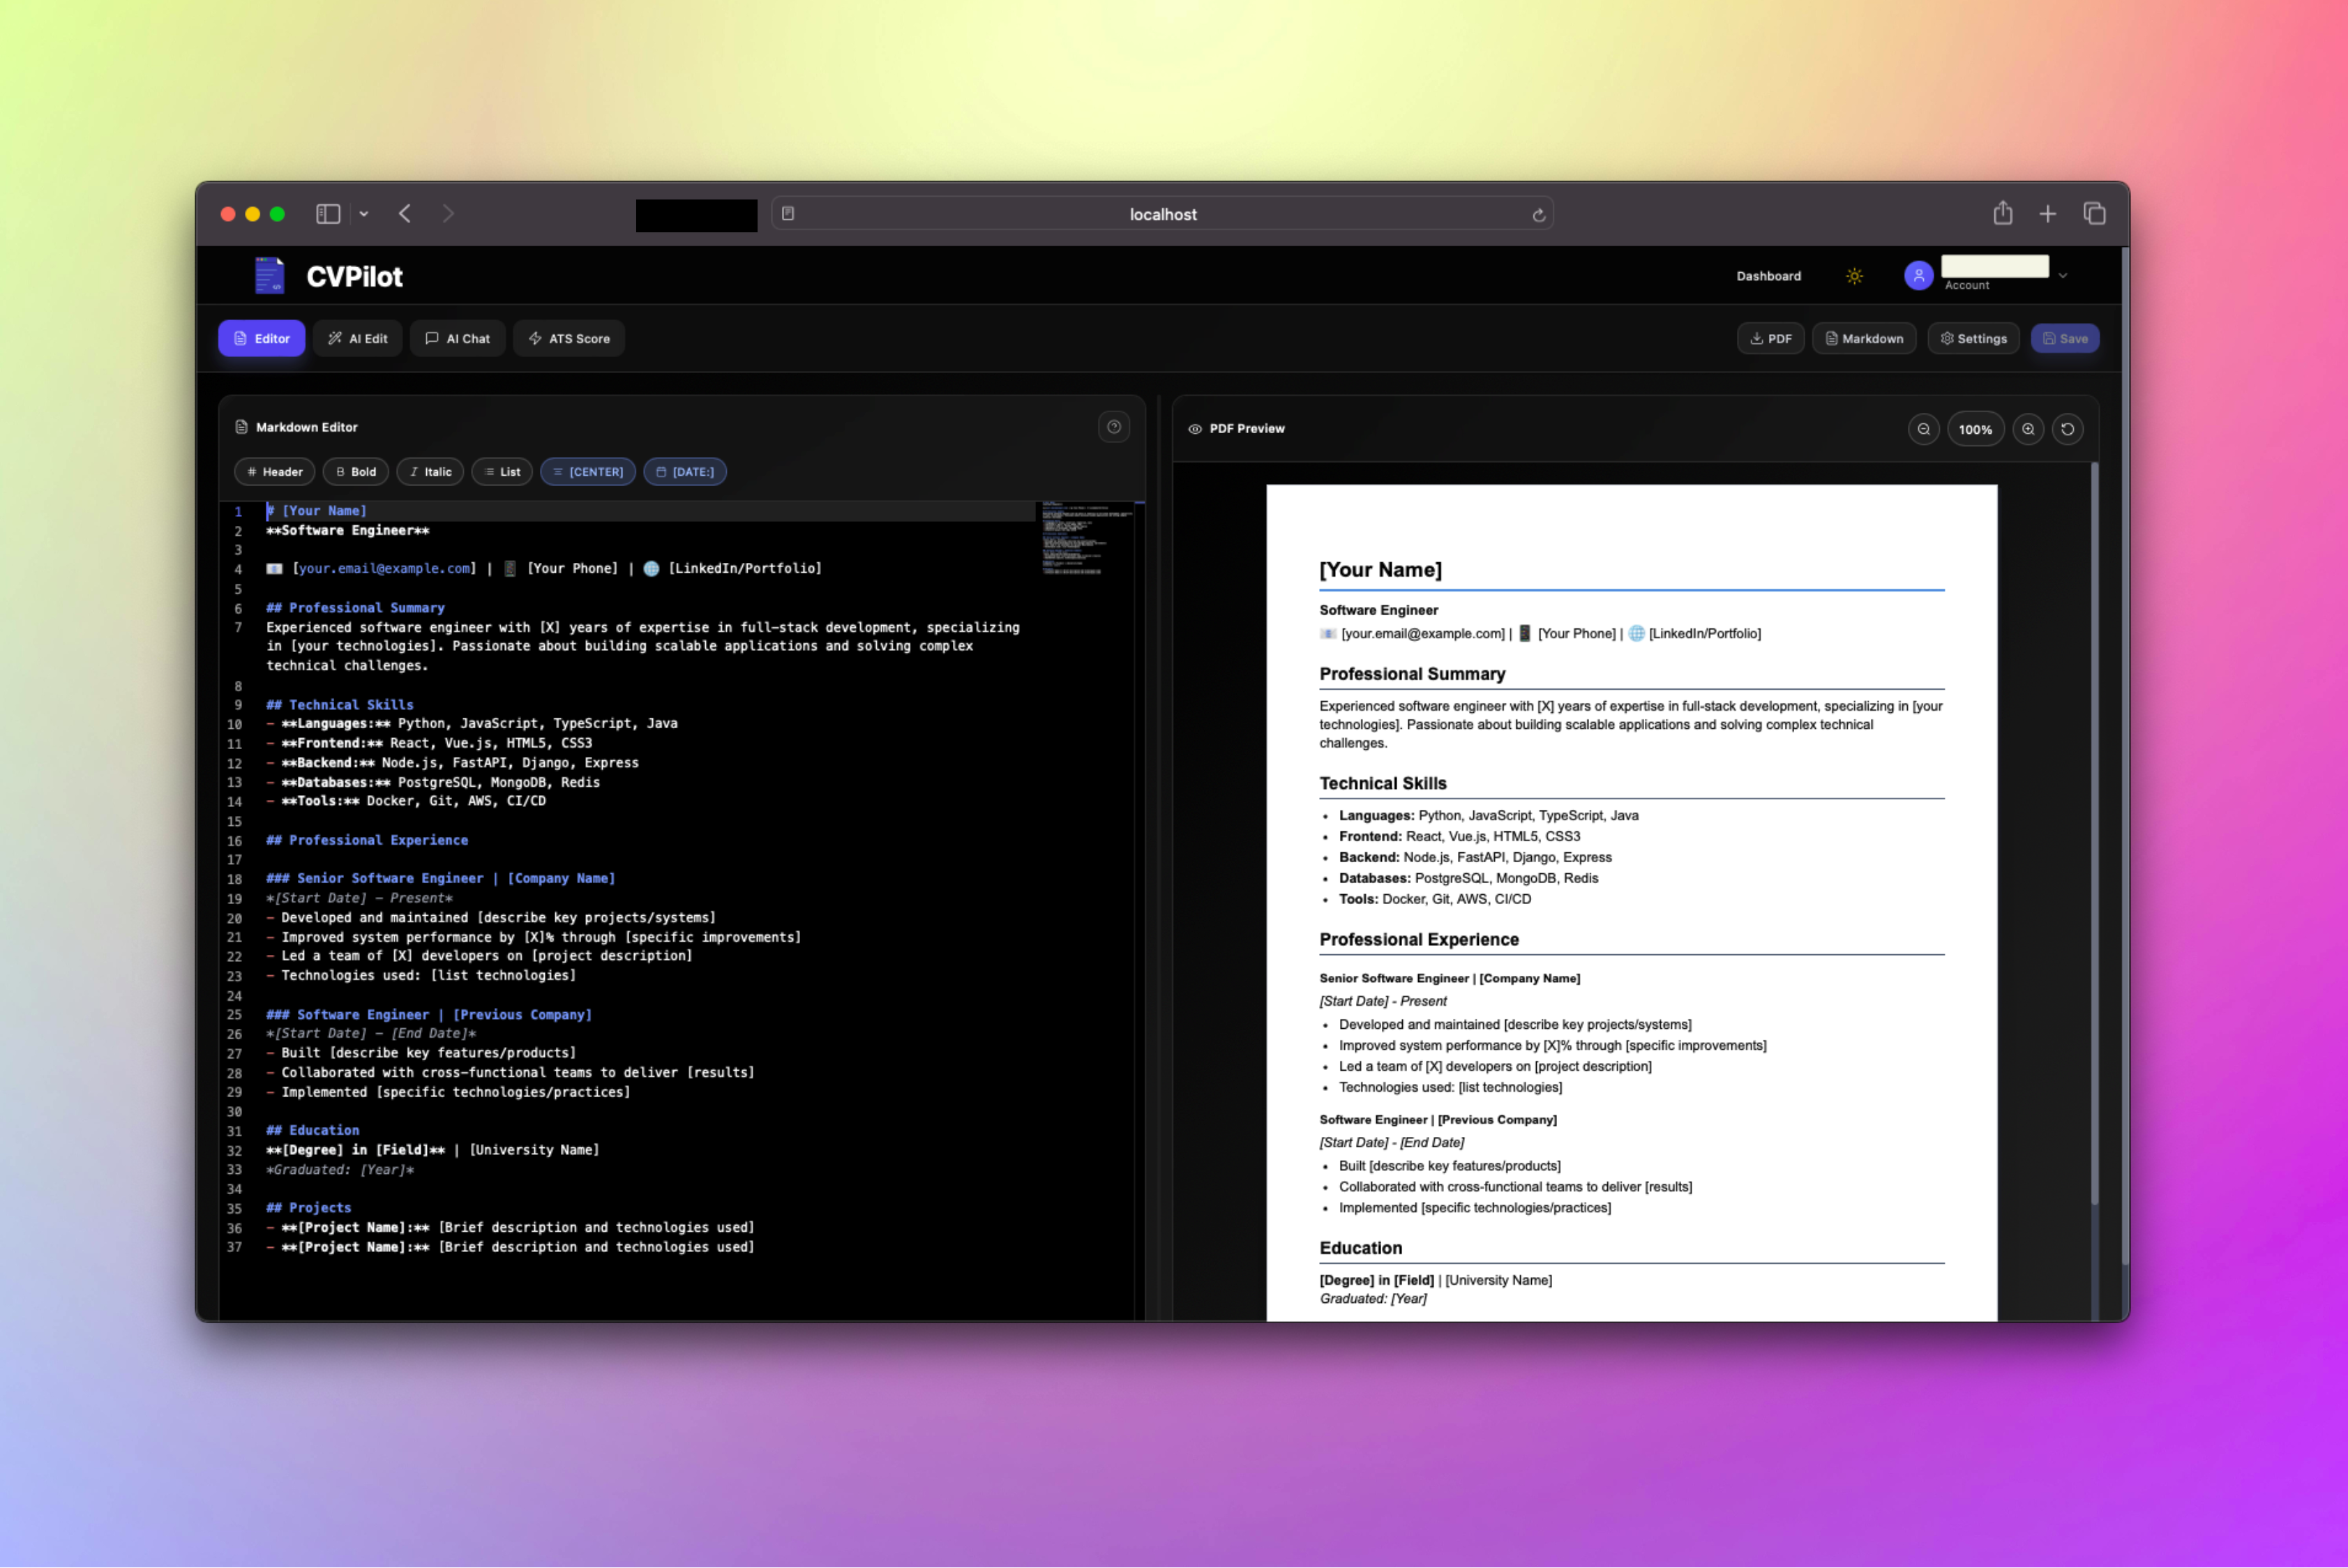Open the Markdown editor help icon
Viewport: 2348px width, 1568px height.
click(1114, 427)
